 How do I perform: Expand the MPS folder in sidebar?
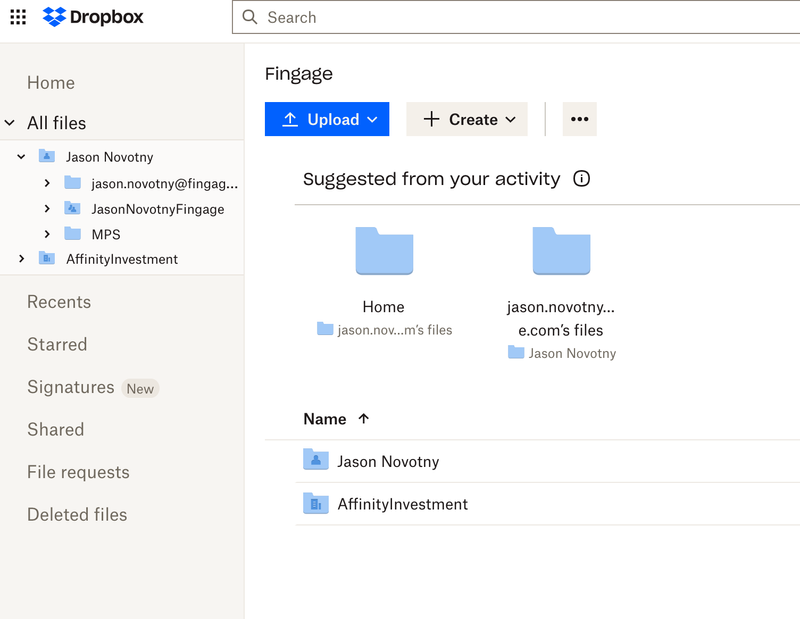click(47, 234)
